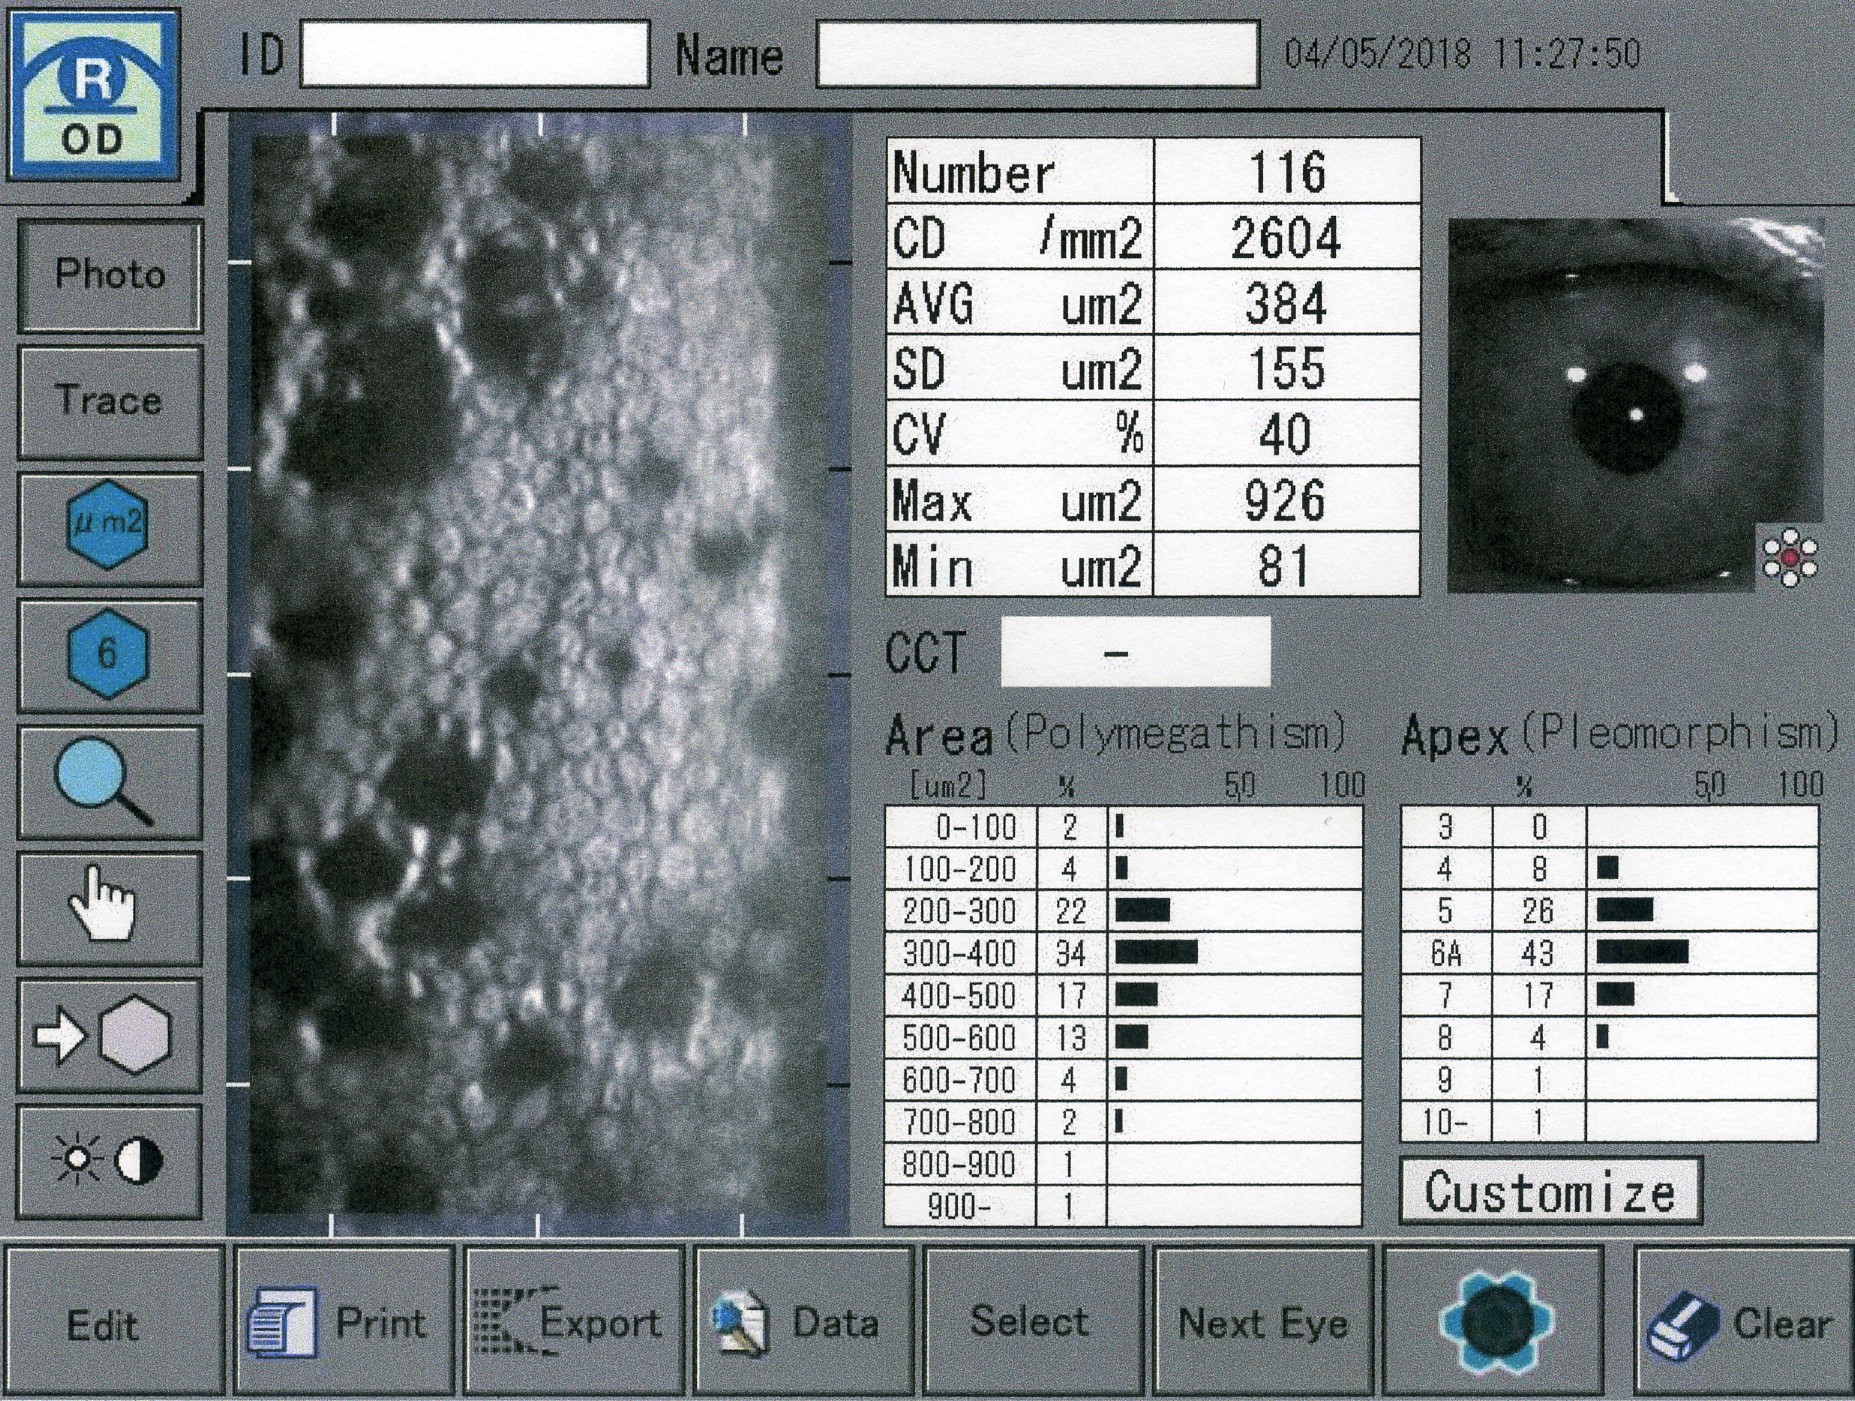The image size is (1855, 1401).
Task: Select the hand pointer tool
Action: click(x=108, y=906)
